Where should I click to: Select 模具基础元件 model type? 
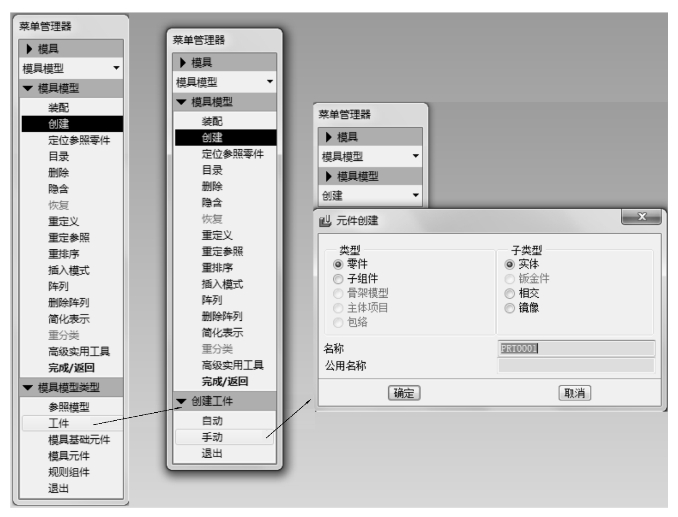79,440
